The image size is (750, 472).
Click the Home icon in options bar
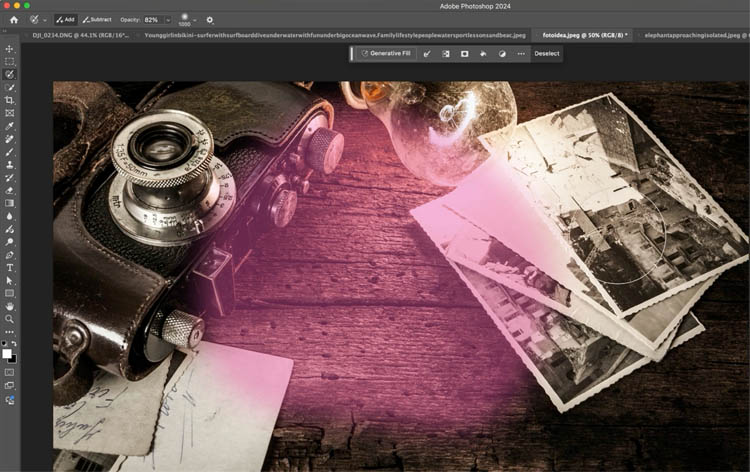coord(14,20)
